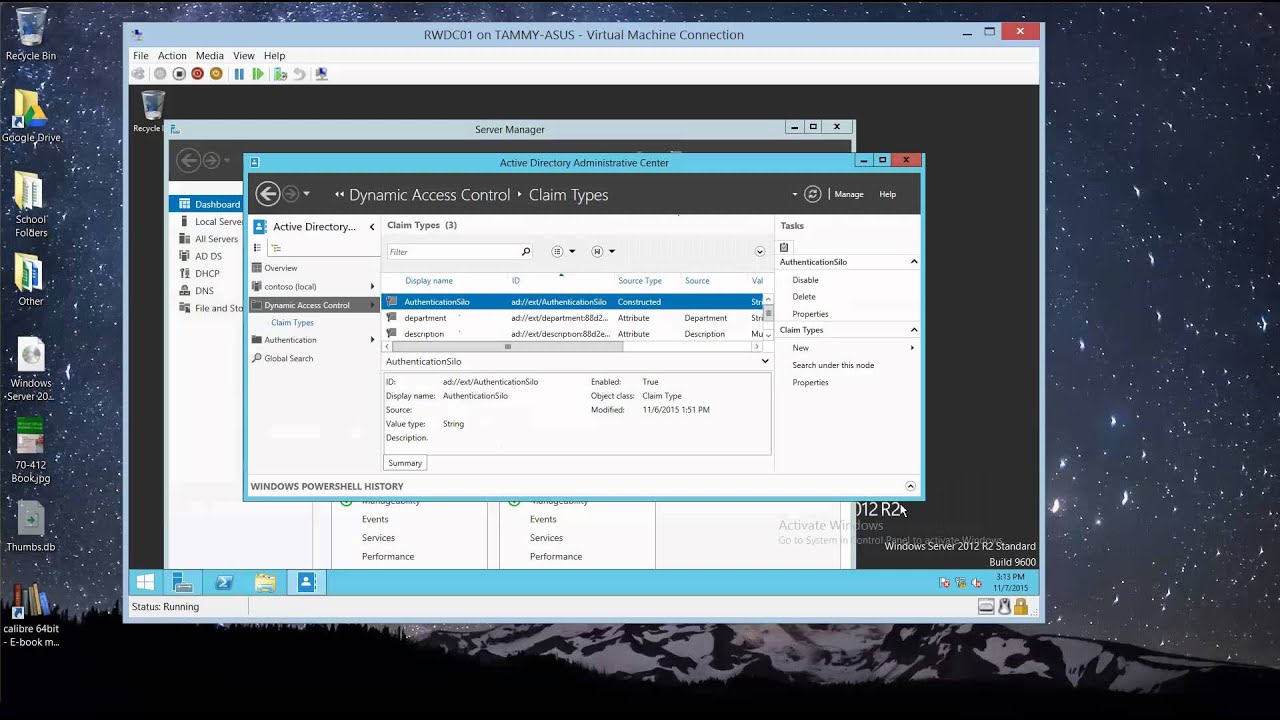
Task: Open Global Search in navigation pane
Action: click(288, 358)
